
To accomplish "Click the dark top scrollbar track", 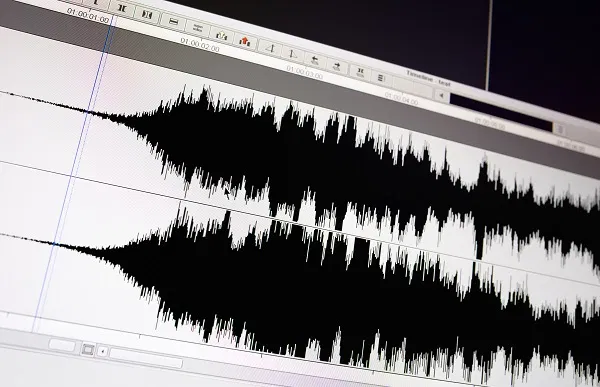I will (x=501, y=112).
